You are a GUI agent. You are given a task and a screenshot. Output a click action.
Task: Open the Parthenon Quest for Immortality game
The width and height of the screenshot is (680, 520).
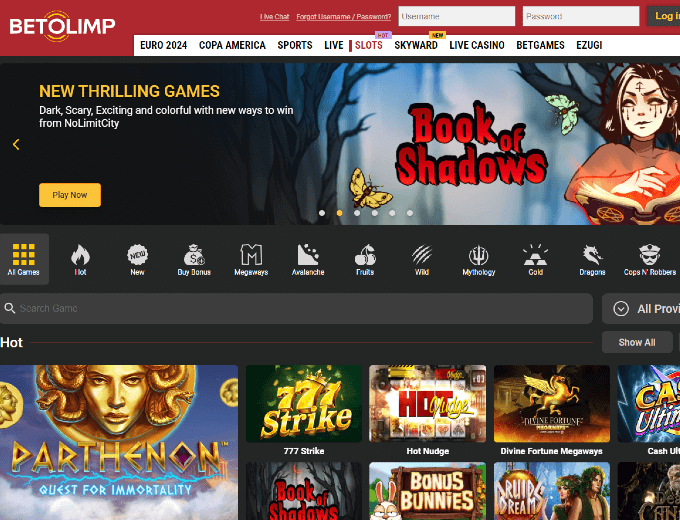pyautogui.click(x=119, y=442)
